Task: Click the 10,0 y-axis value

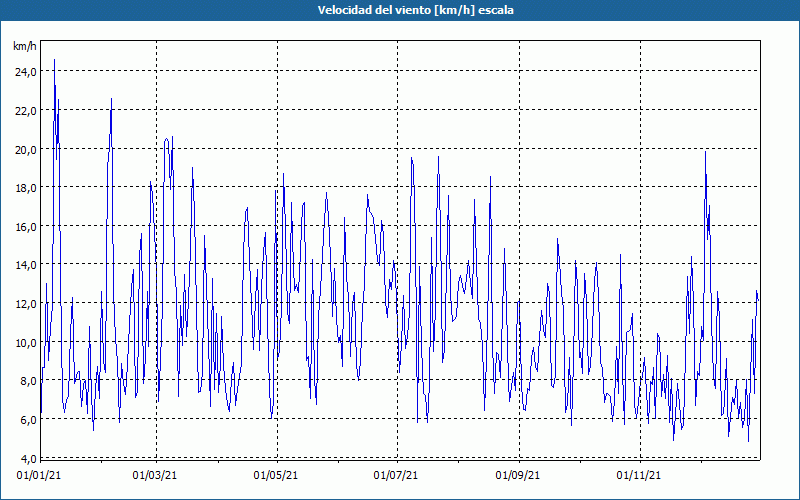Action: pos(26,342)
